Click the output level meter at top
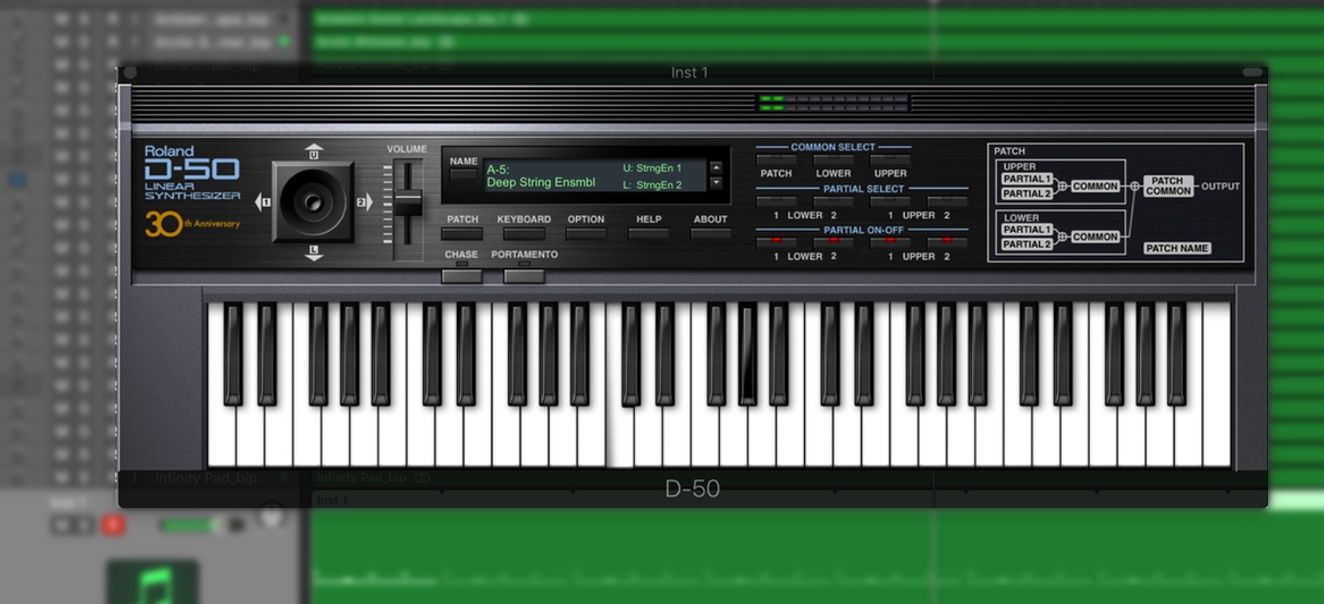The height and width of the screenshot is (604, 1324). click(x=832, y=103)
